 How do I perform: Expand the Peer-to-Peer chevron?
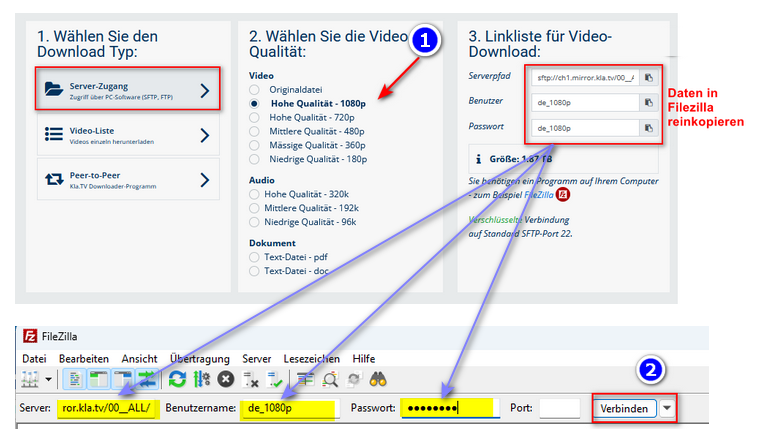pos(205,180)
